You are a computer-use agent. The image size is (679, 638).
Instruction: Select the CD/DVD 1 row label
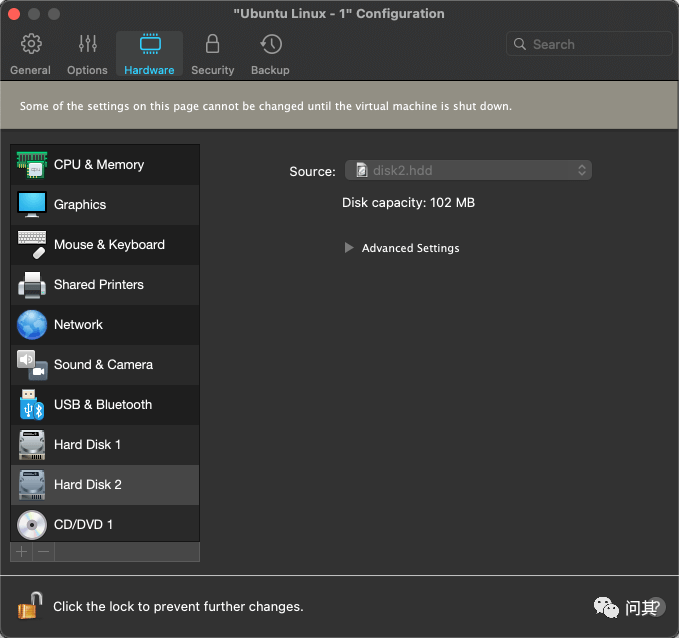point(83,525)
